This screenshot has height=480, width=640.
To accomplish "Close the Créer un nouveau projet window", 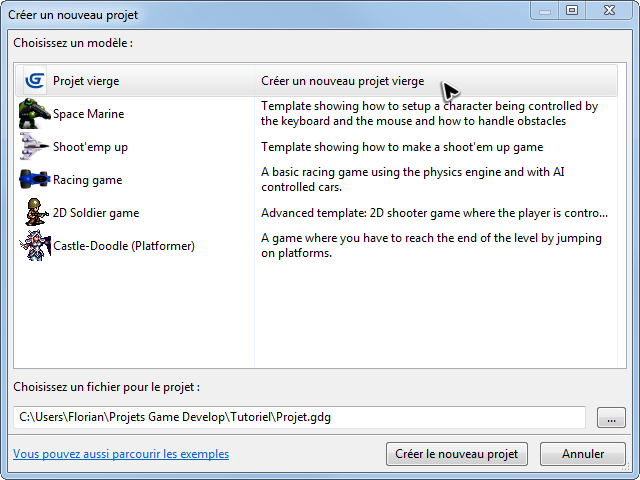I will tap(609, 11).
